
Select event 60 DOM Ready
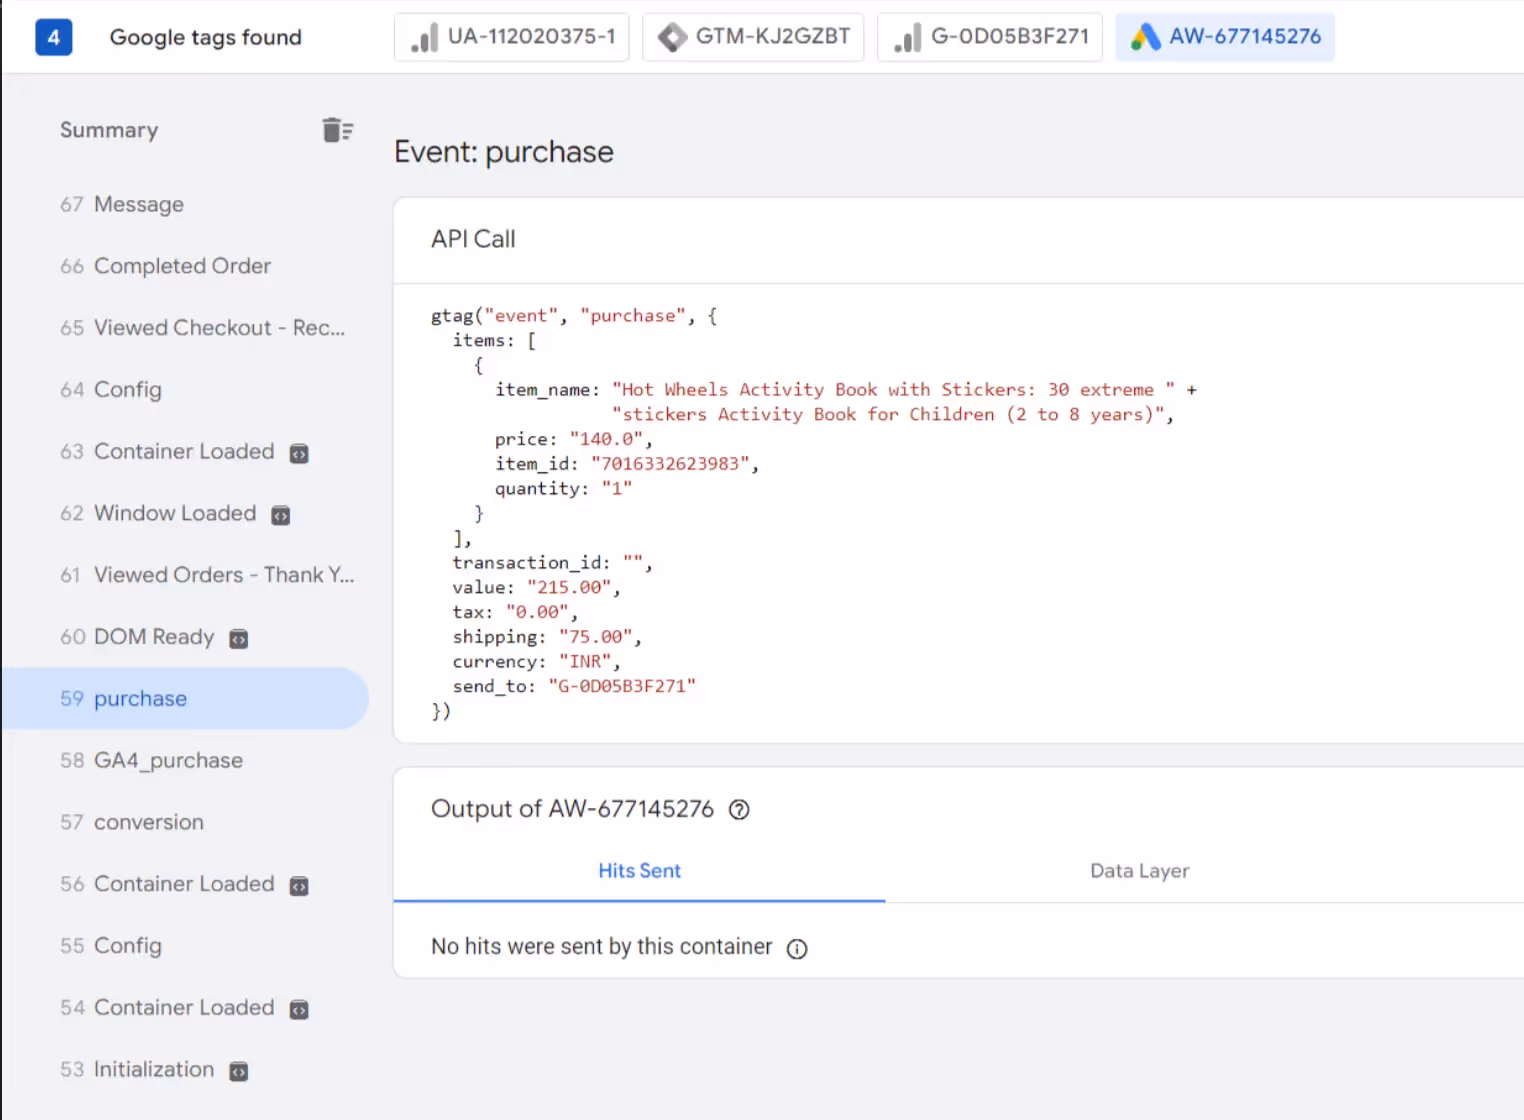click(x=185, y=637)
